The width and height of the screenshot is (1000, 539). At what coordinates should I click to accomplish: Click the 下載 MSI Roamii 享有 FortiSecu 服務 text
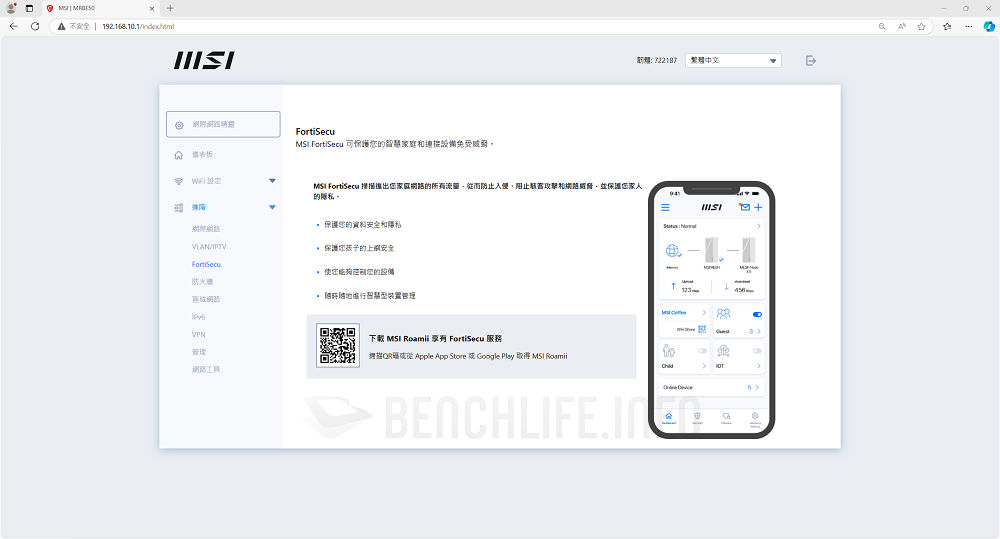tap(435, 339)
